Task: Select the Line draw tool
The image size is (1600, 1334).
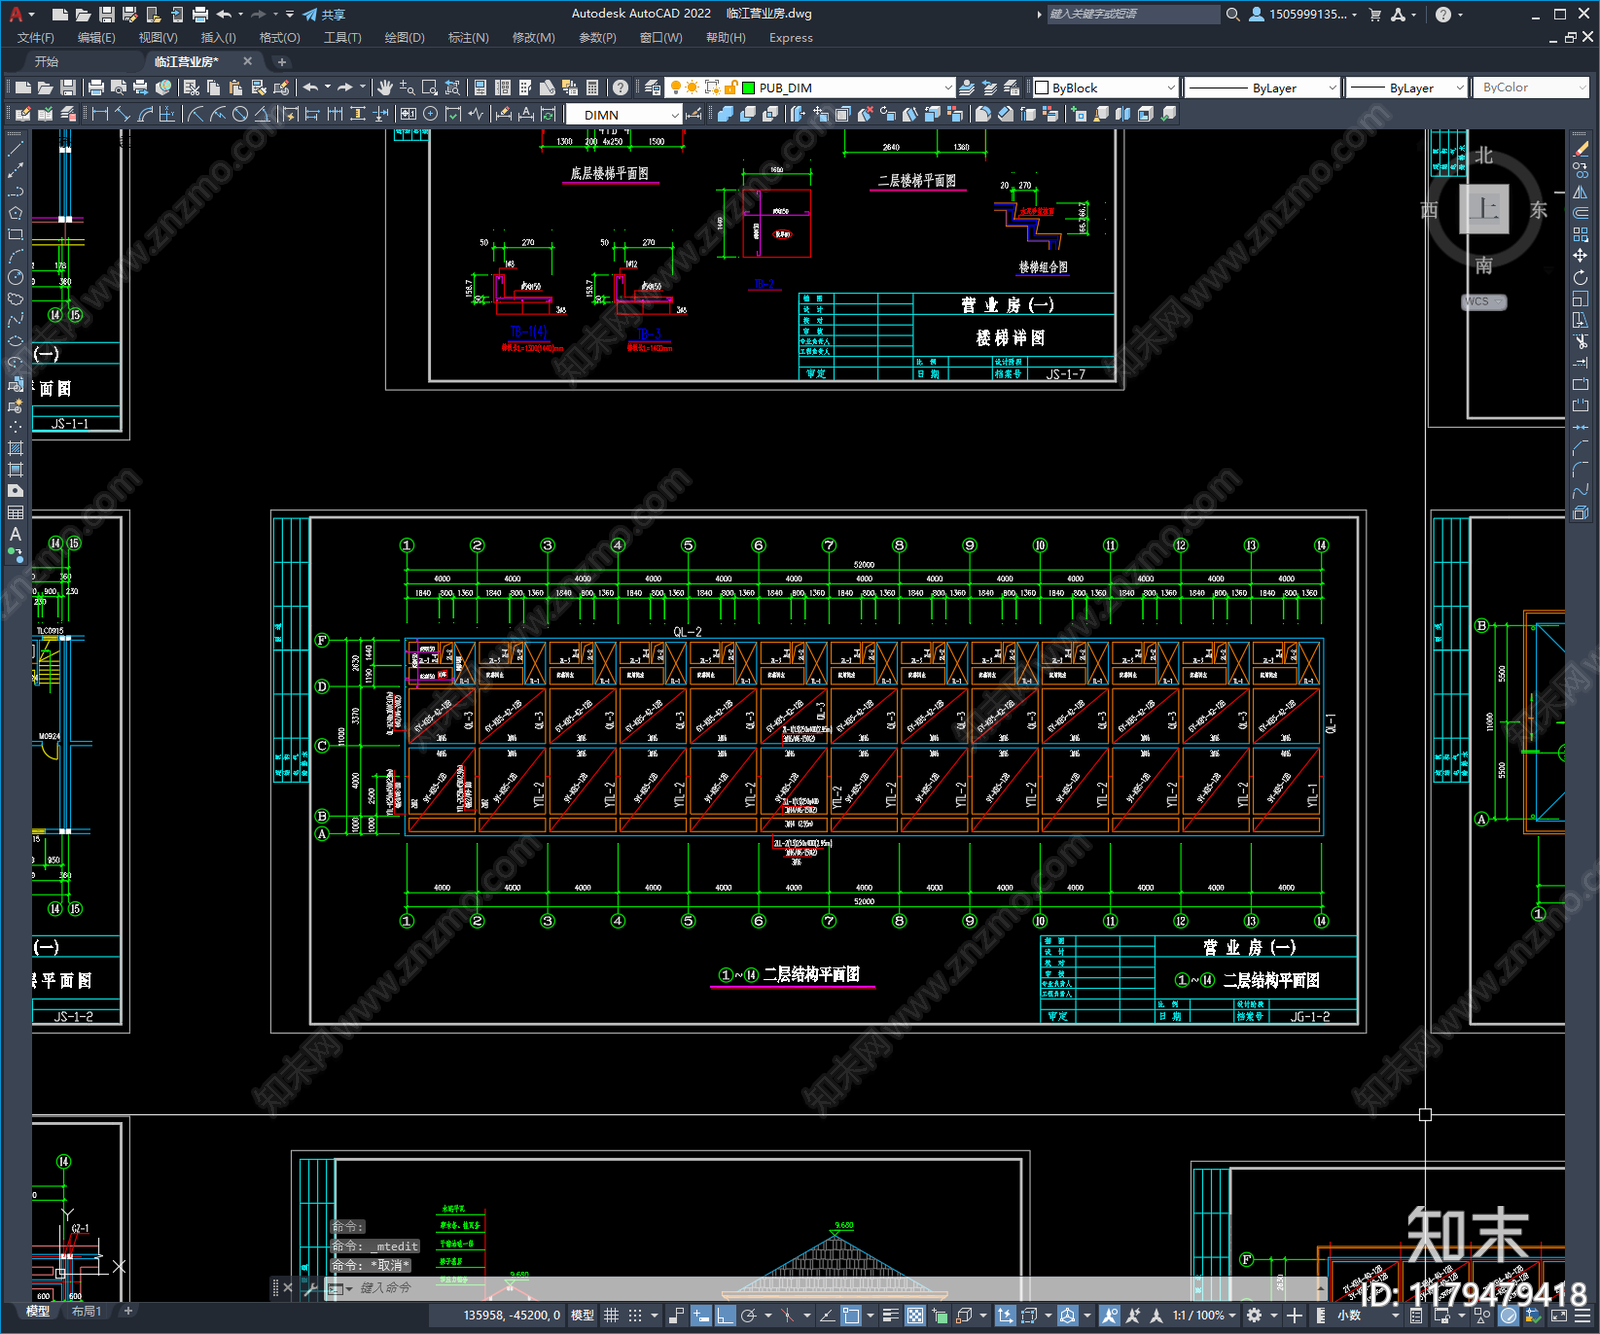Action: pyautogui.click(x=15, y=149)
